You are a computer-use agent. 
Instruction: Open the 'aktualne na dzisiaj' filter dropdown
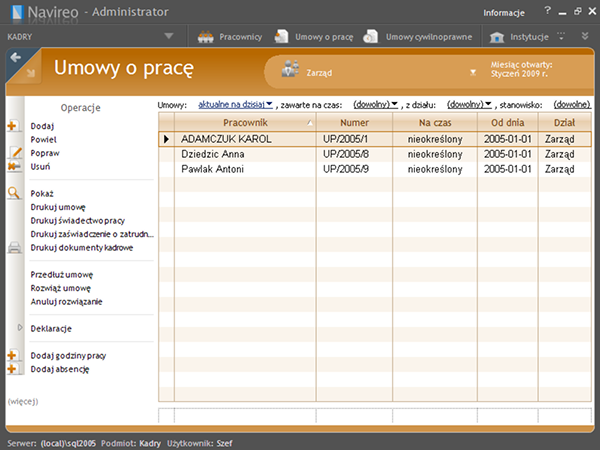[x=235, y=104]
